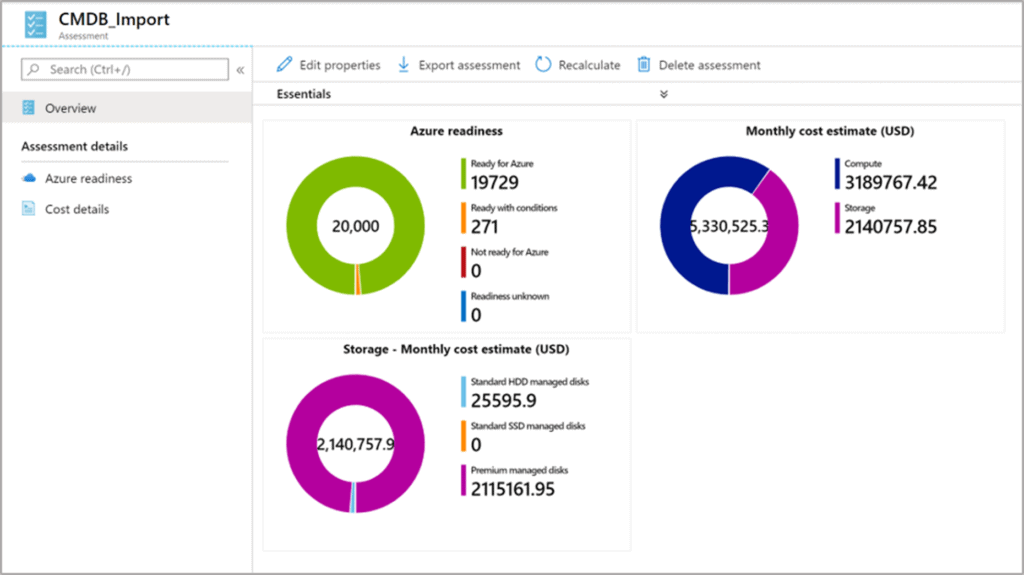
Task: Click light blue Standard HDD swatch
Action: point(463,392)
